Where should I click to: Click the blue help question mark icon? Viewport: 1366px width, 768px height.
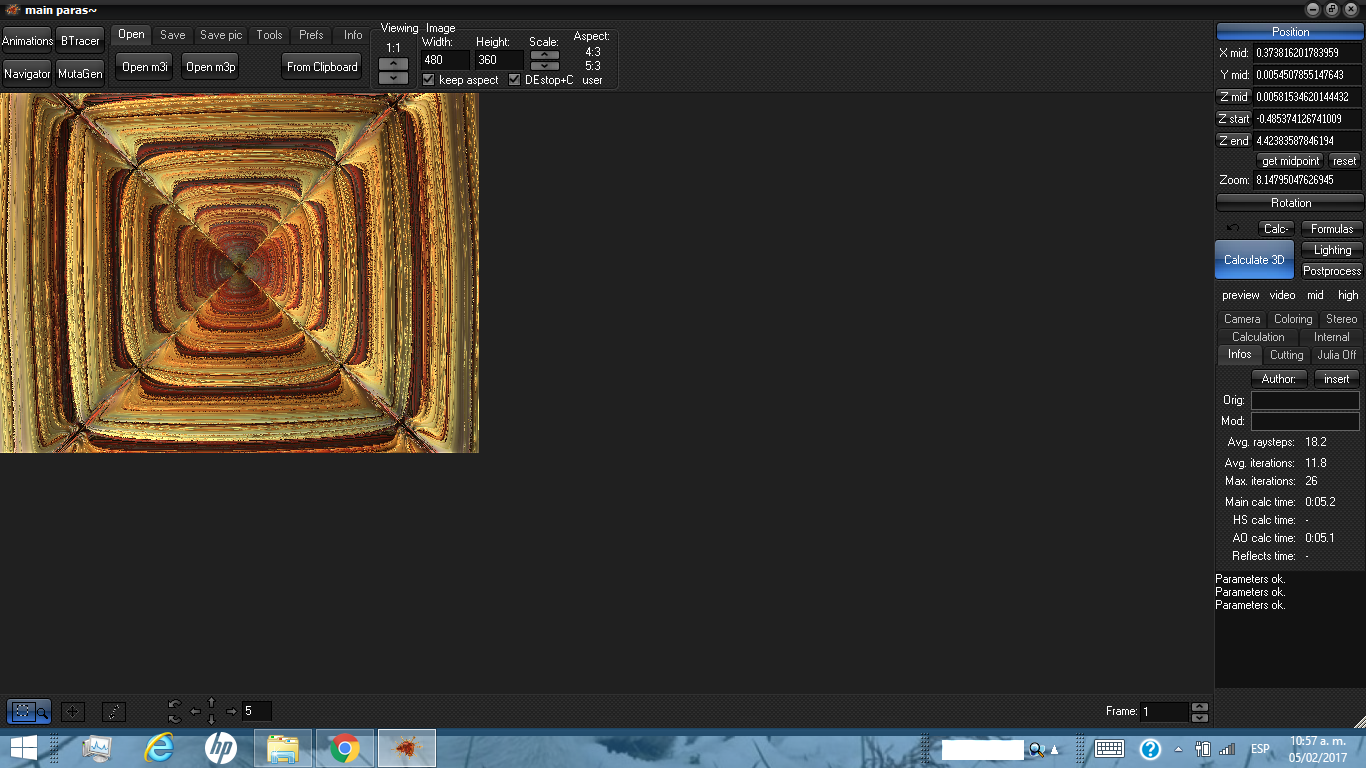[x=1150, y=749]
